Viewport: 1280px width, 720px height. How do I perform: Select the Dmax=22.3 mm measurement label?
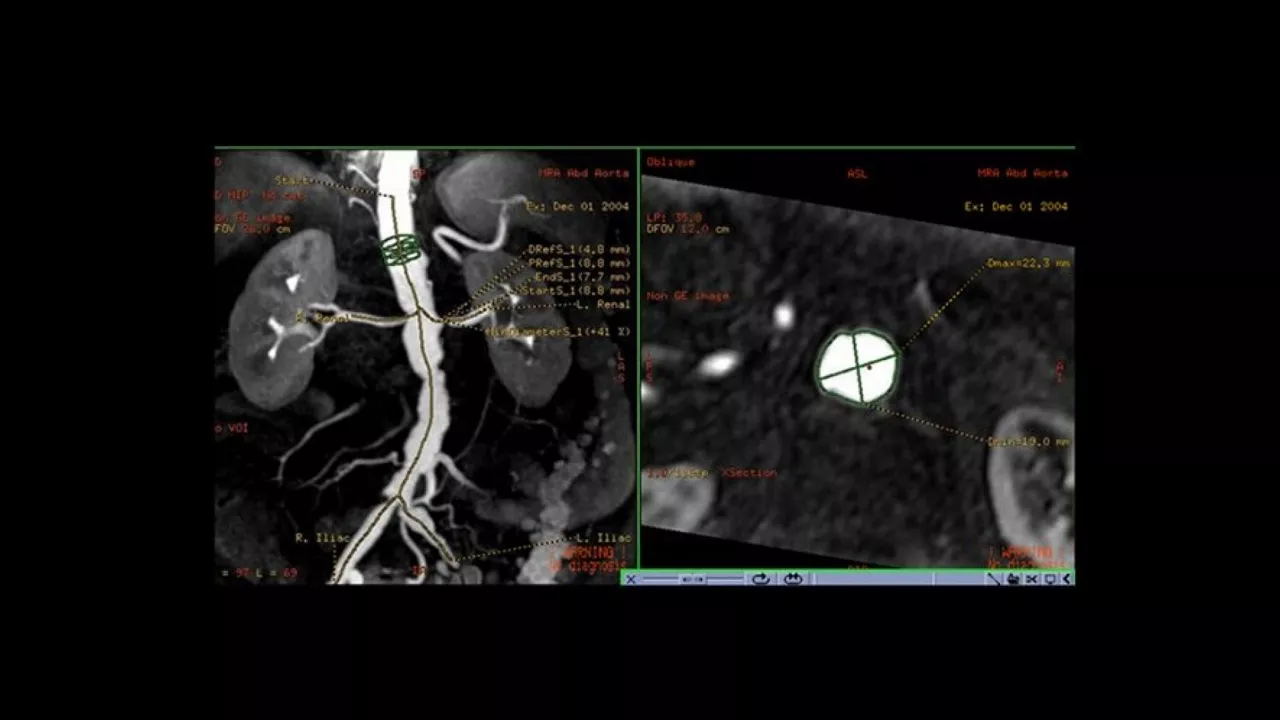(1028, 263)
